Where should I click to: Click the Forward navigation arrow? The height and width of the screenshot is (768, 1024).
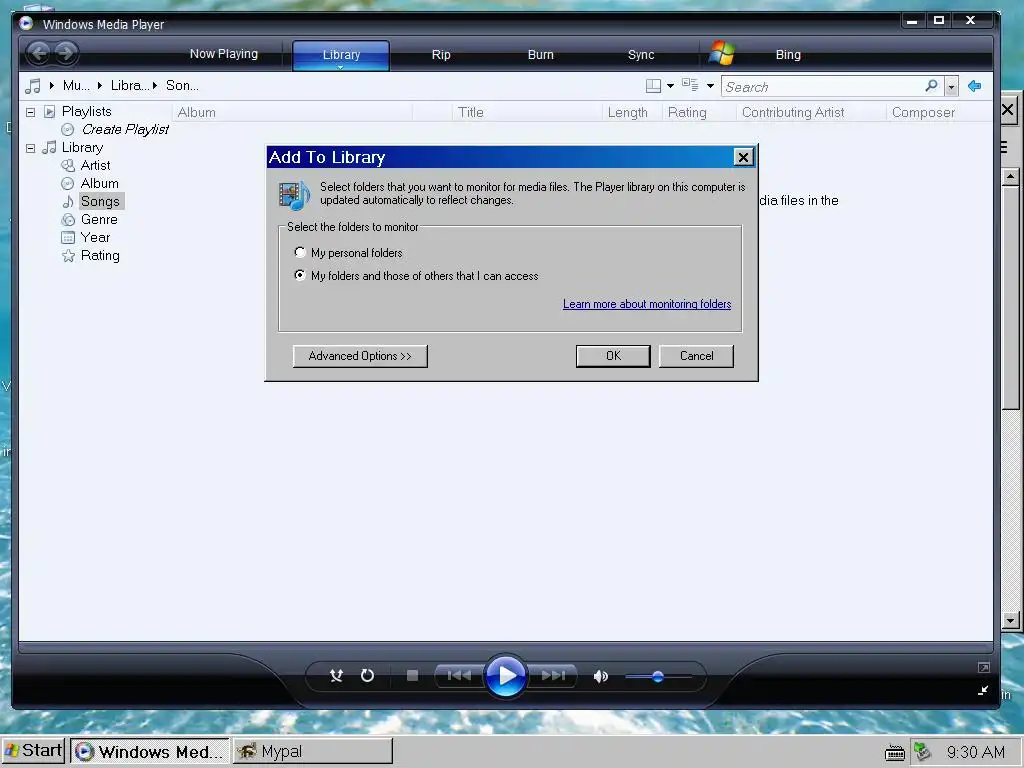tap(65, 53)
